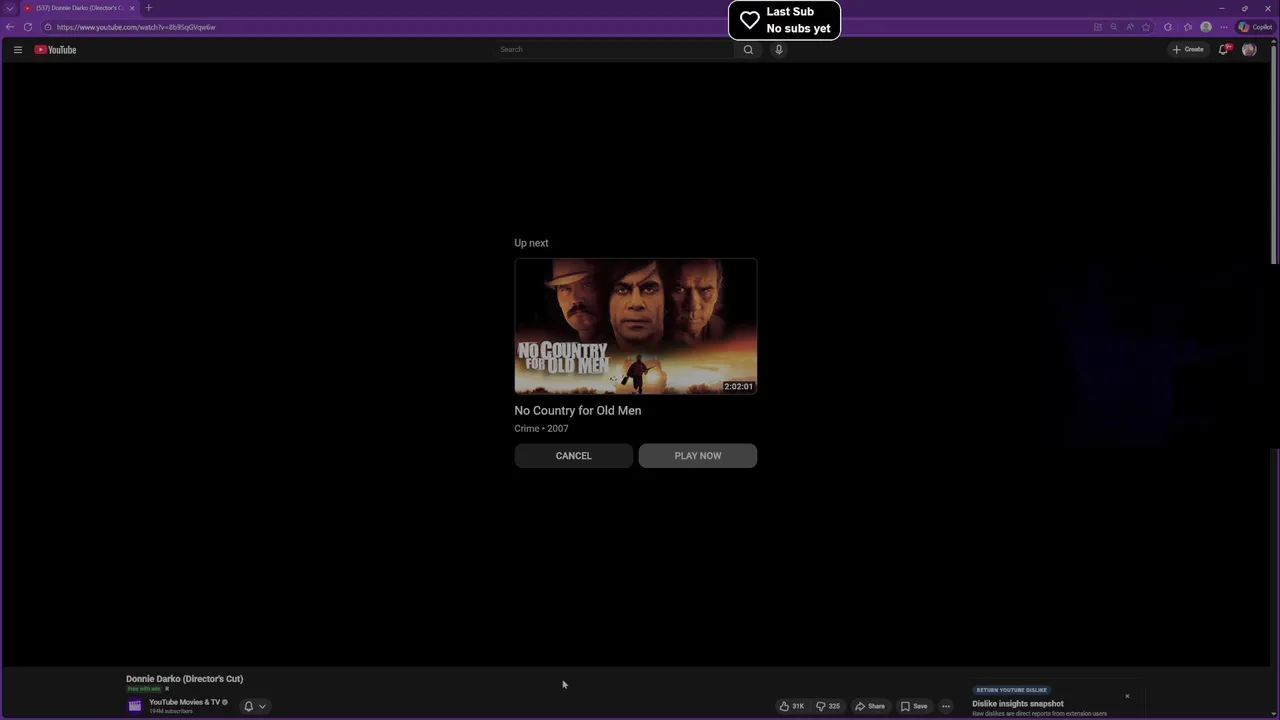This screenshot has height=720, width=1280.
Task: Click the browser address bar URL
Action: (x=136, y=27)
